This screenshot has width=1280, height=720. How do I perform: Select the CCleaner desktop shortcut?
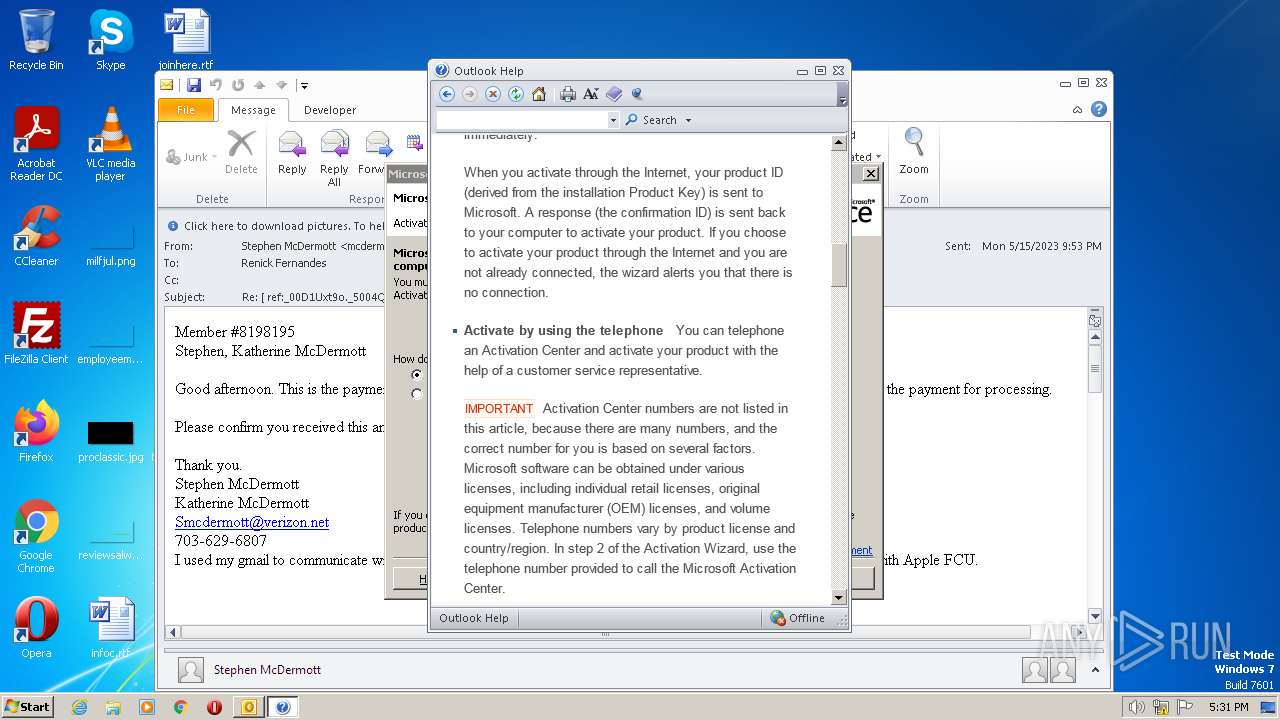coord(36,236)
